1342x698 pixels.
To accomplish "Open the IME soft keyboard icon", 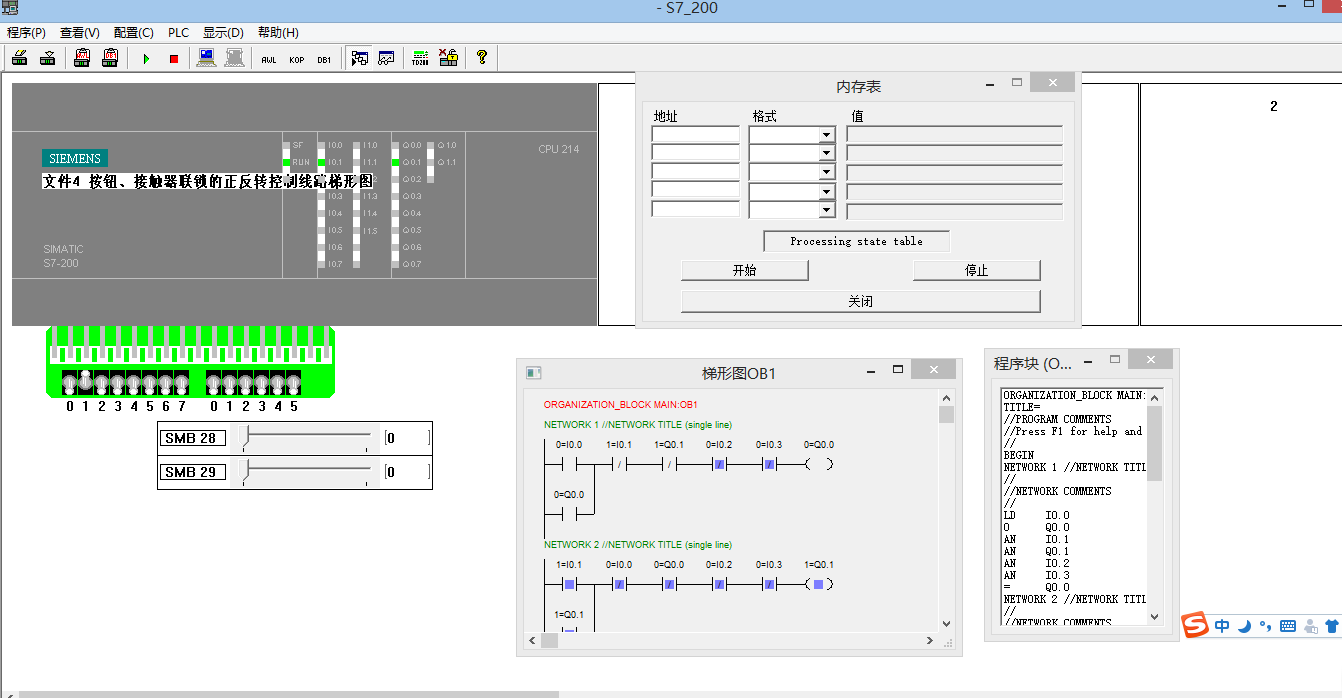I will (x=1288, y=627).
